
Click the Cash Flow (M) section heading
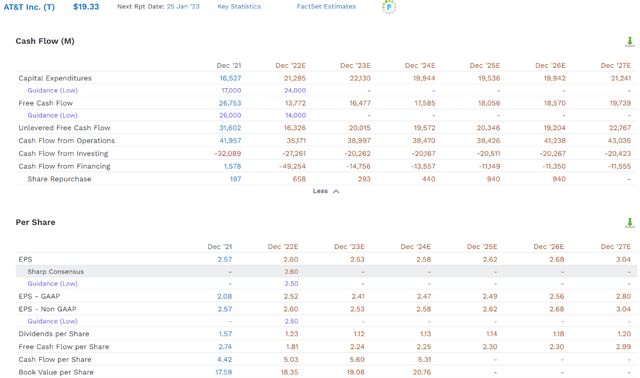45,41
